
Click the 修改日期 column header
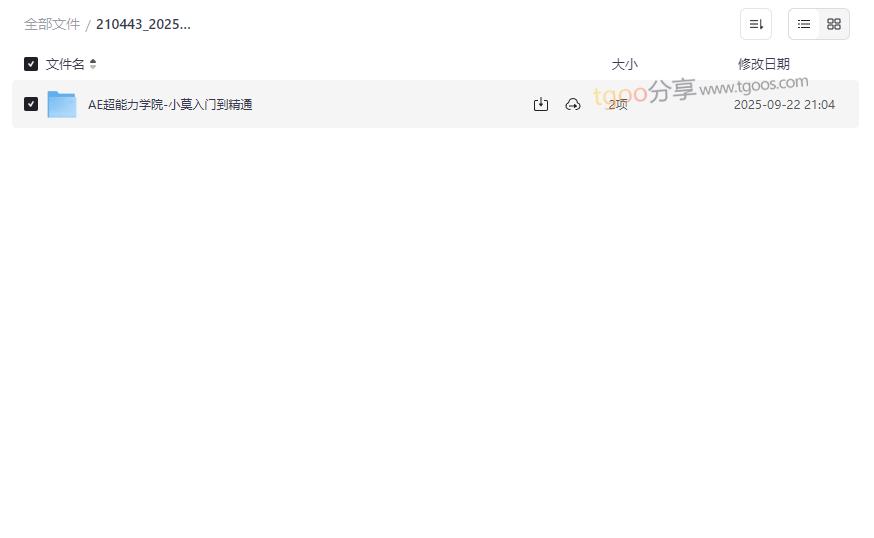point(764,64)
